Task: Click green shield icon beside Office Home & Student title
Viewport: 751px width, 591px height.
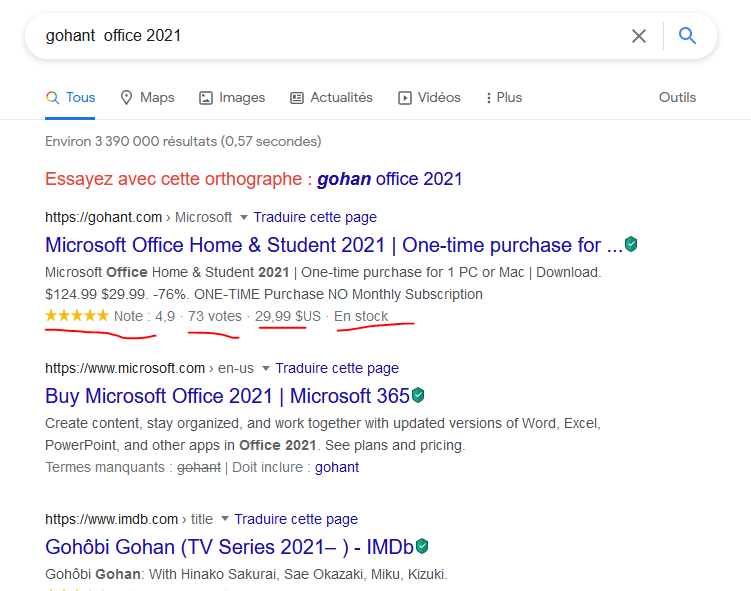Action: tap(631, 244)
